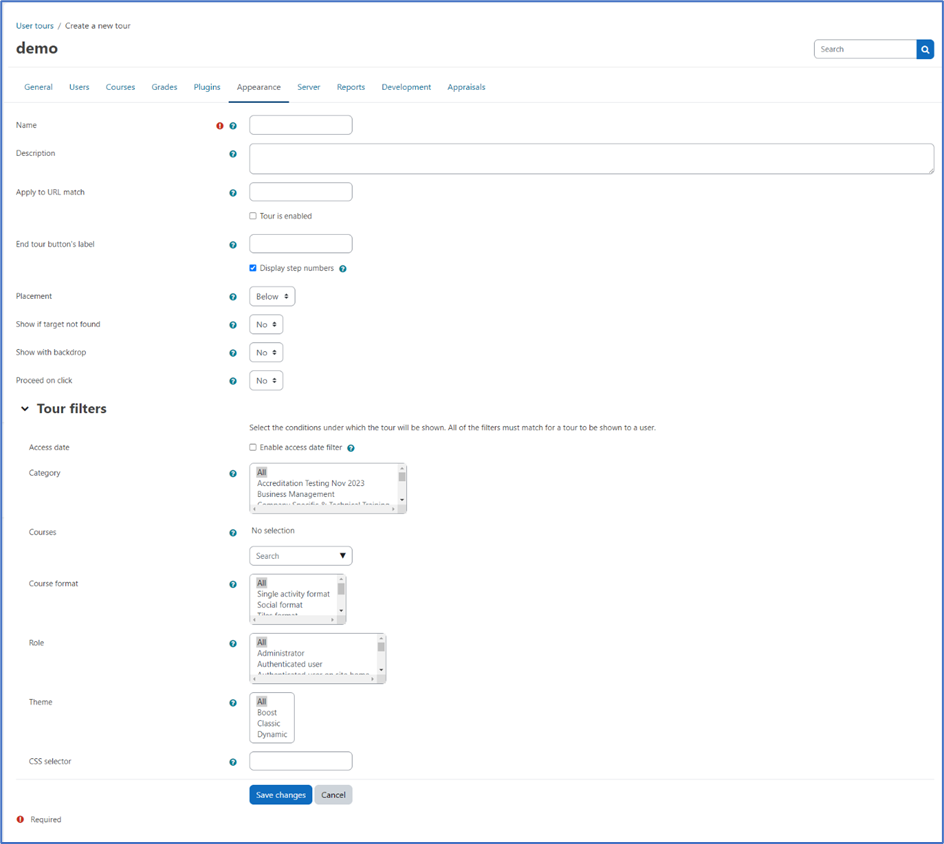This screenshot has height=844, width=944.
Task: Open help for Proceed on click
Action: click(x=233, y=381)
